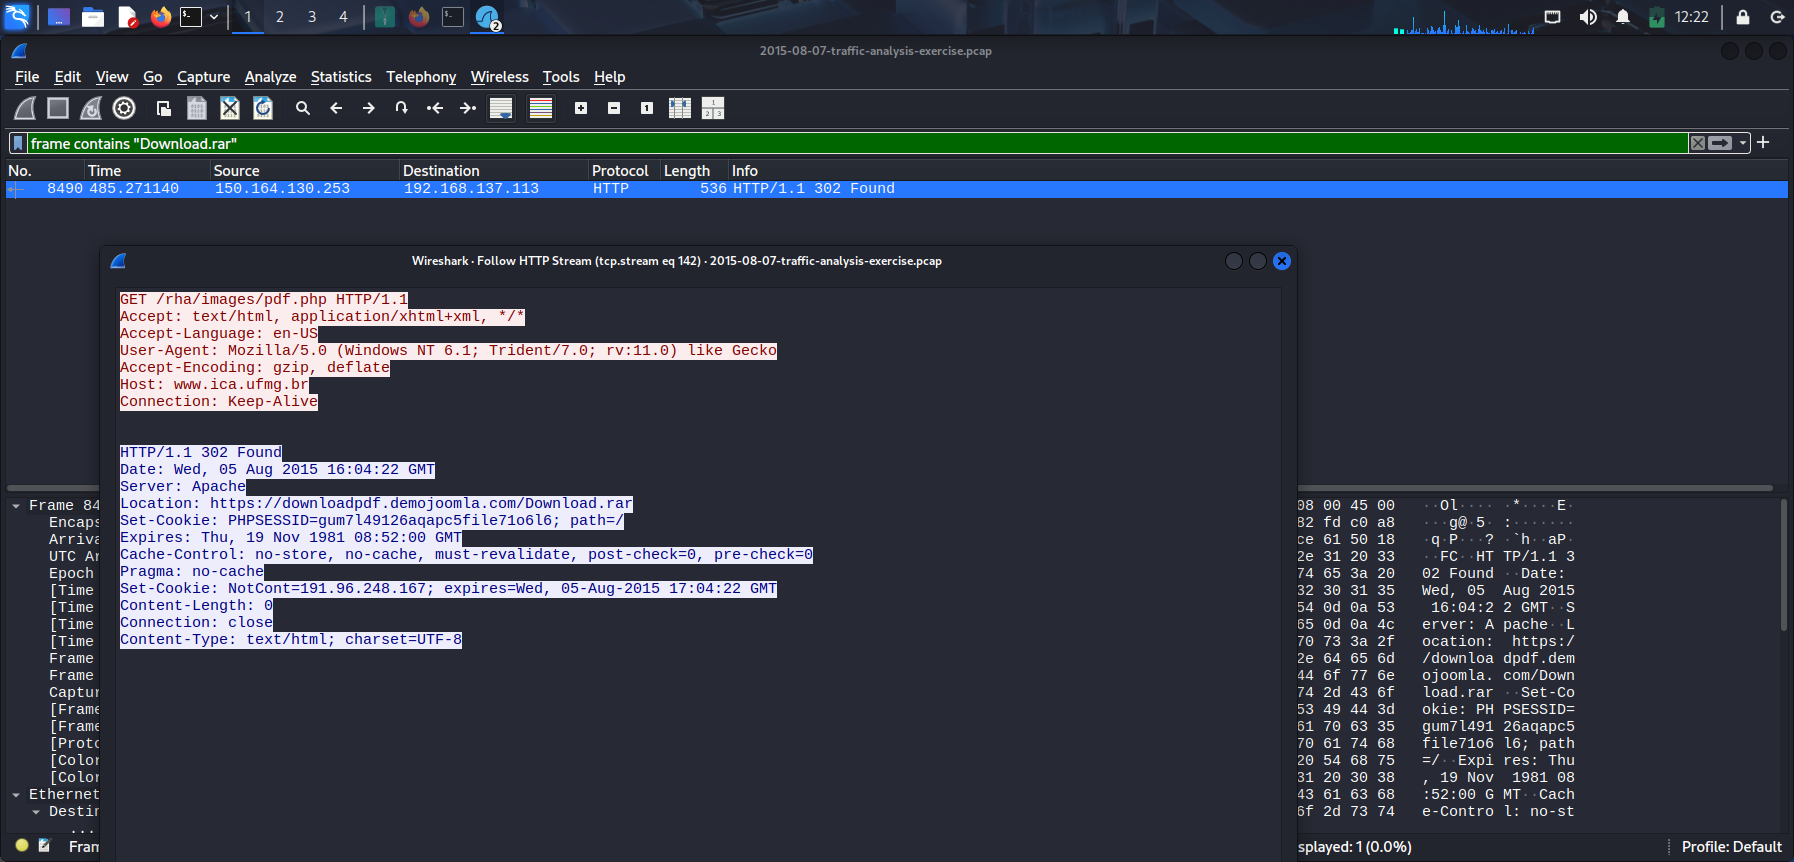Open the Telephony menu
Screen dimensions: 1794x862
click(421, 77)
